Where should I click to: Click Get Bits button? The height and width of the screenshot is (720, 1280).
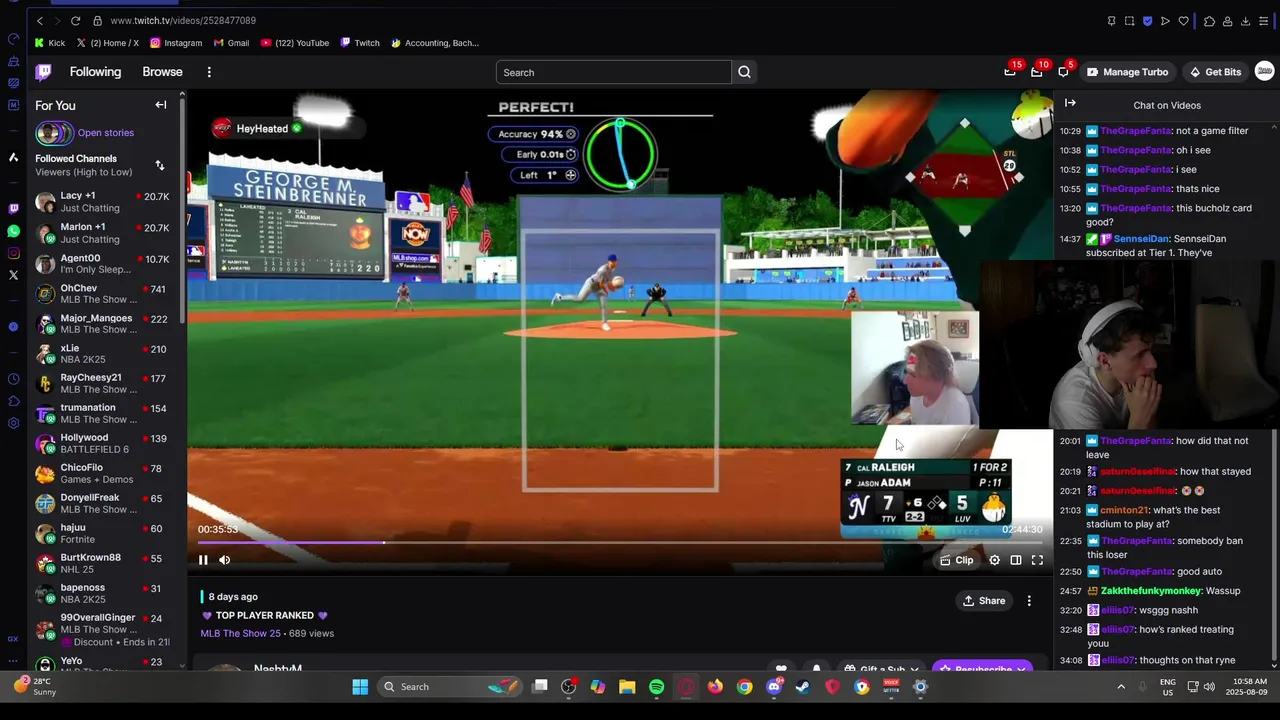[x=1215, y=72]
